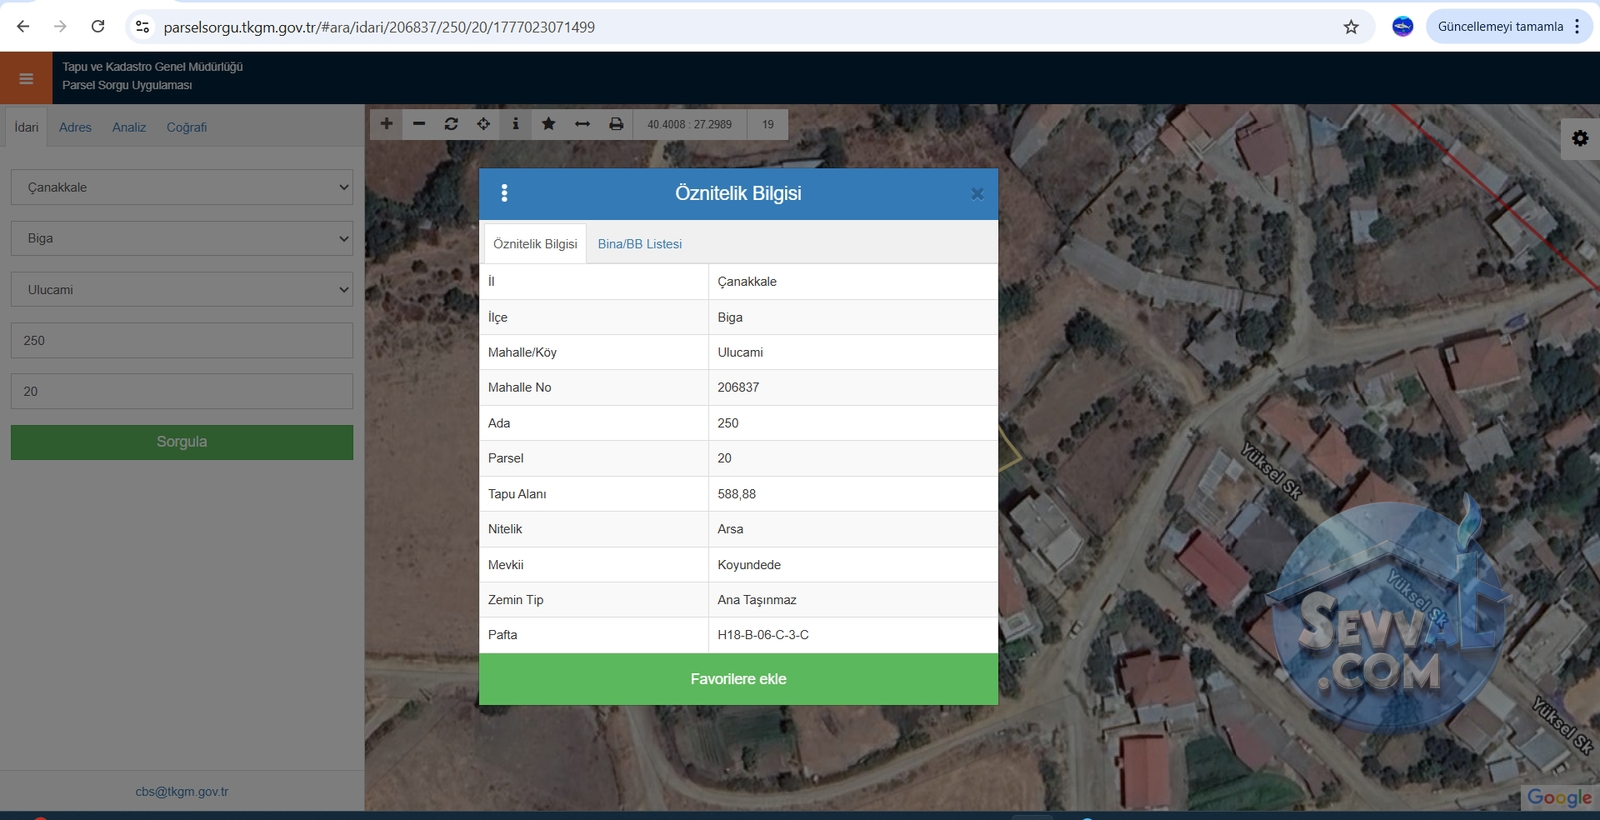Click the zoom level value 19
1600x820 pixels.
(x=768, y=124)
